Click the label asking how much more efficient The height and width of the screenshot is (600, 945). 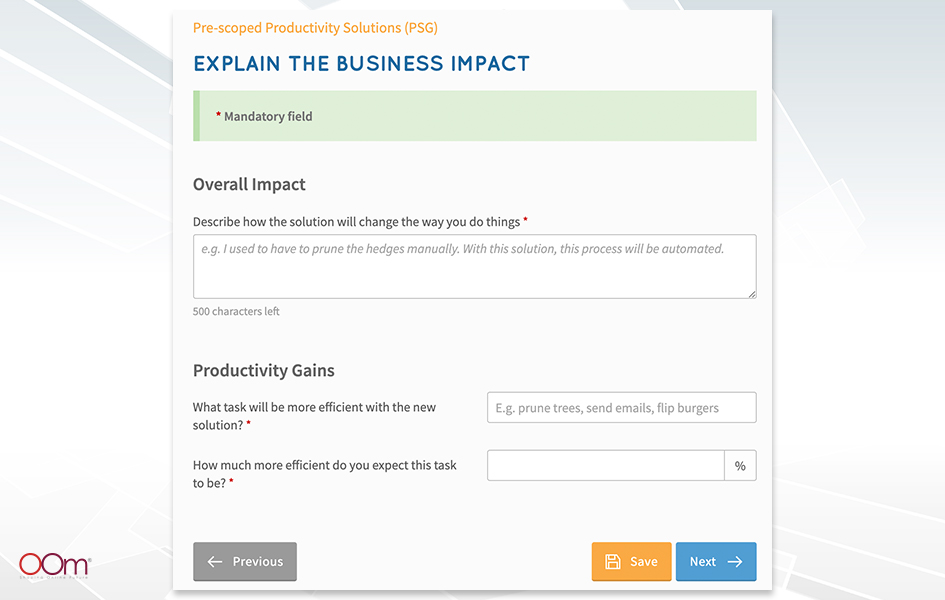tap(324, 474)
